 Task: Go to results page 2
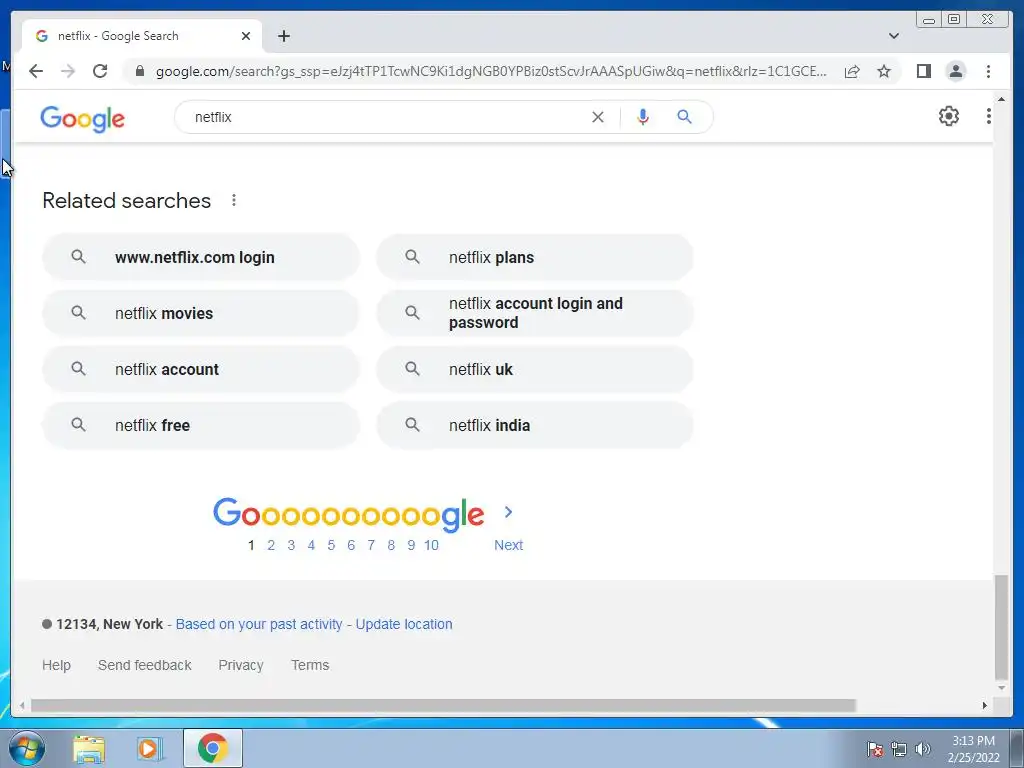coord(271,545)
